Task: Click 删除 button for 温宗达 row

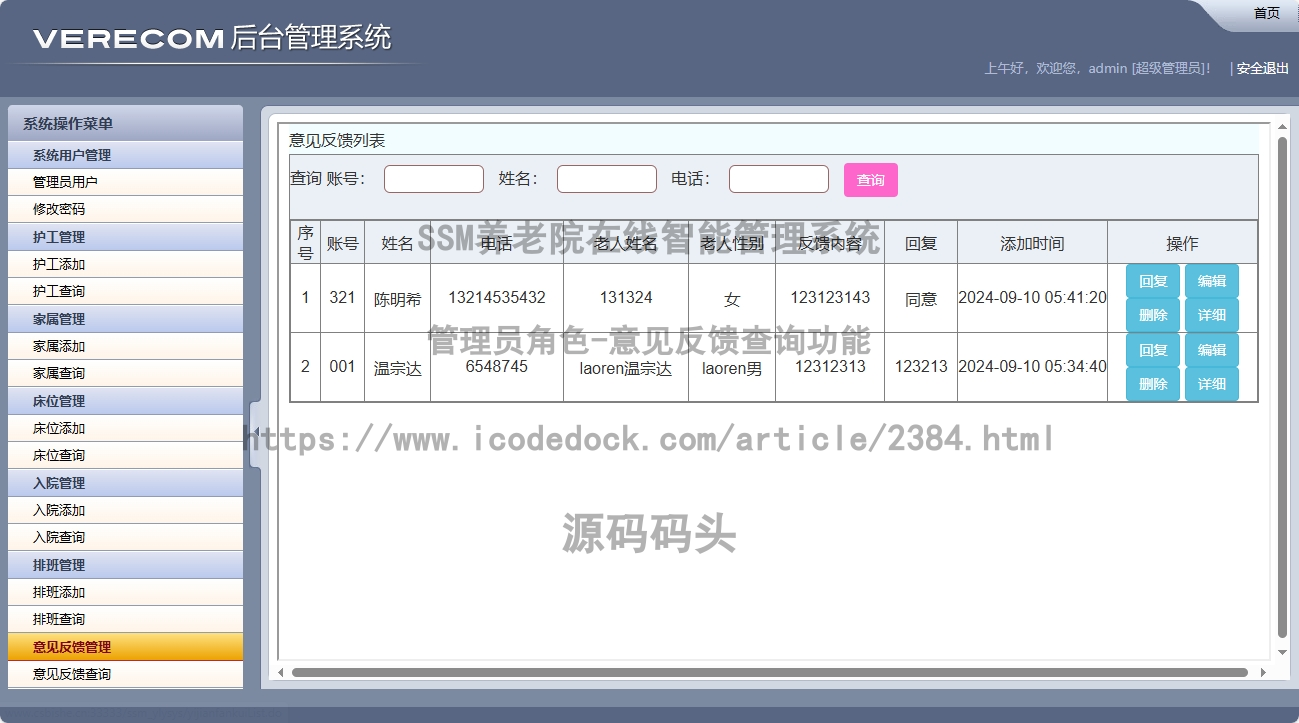Action: [x=1153, y=384]
